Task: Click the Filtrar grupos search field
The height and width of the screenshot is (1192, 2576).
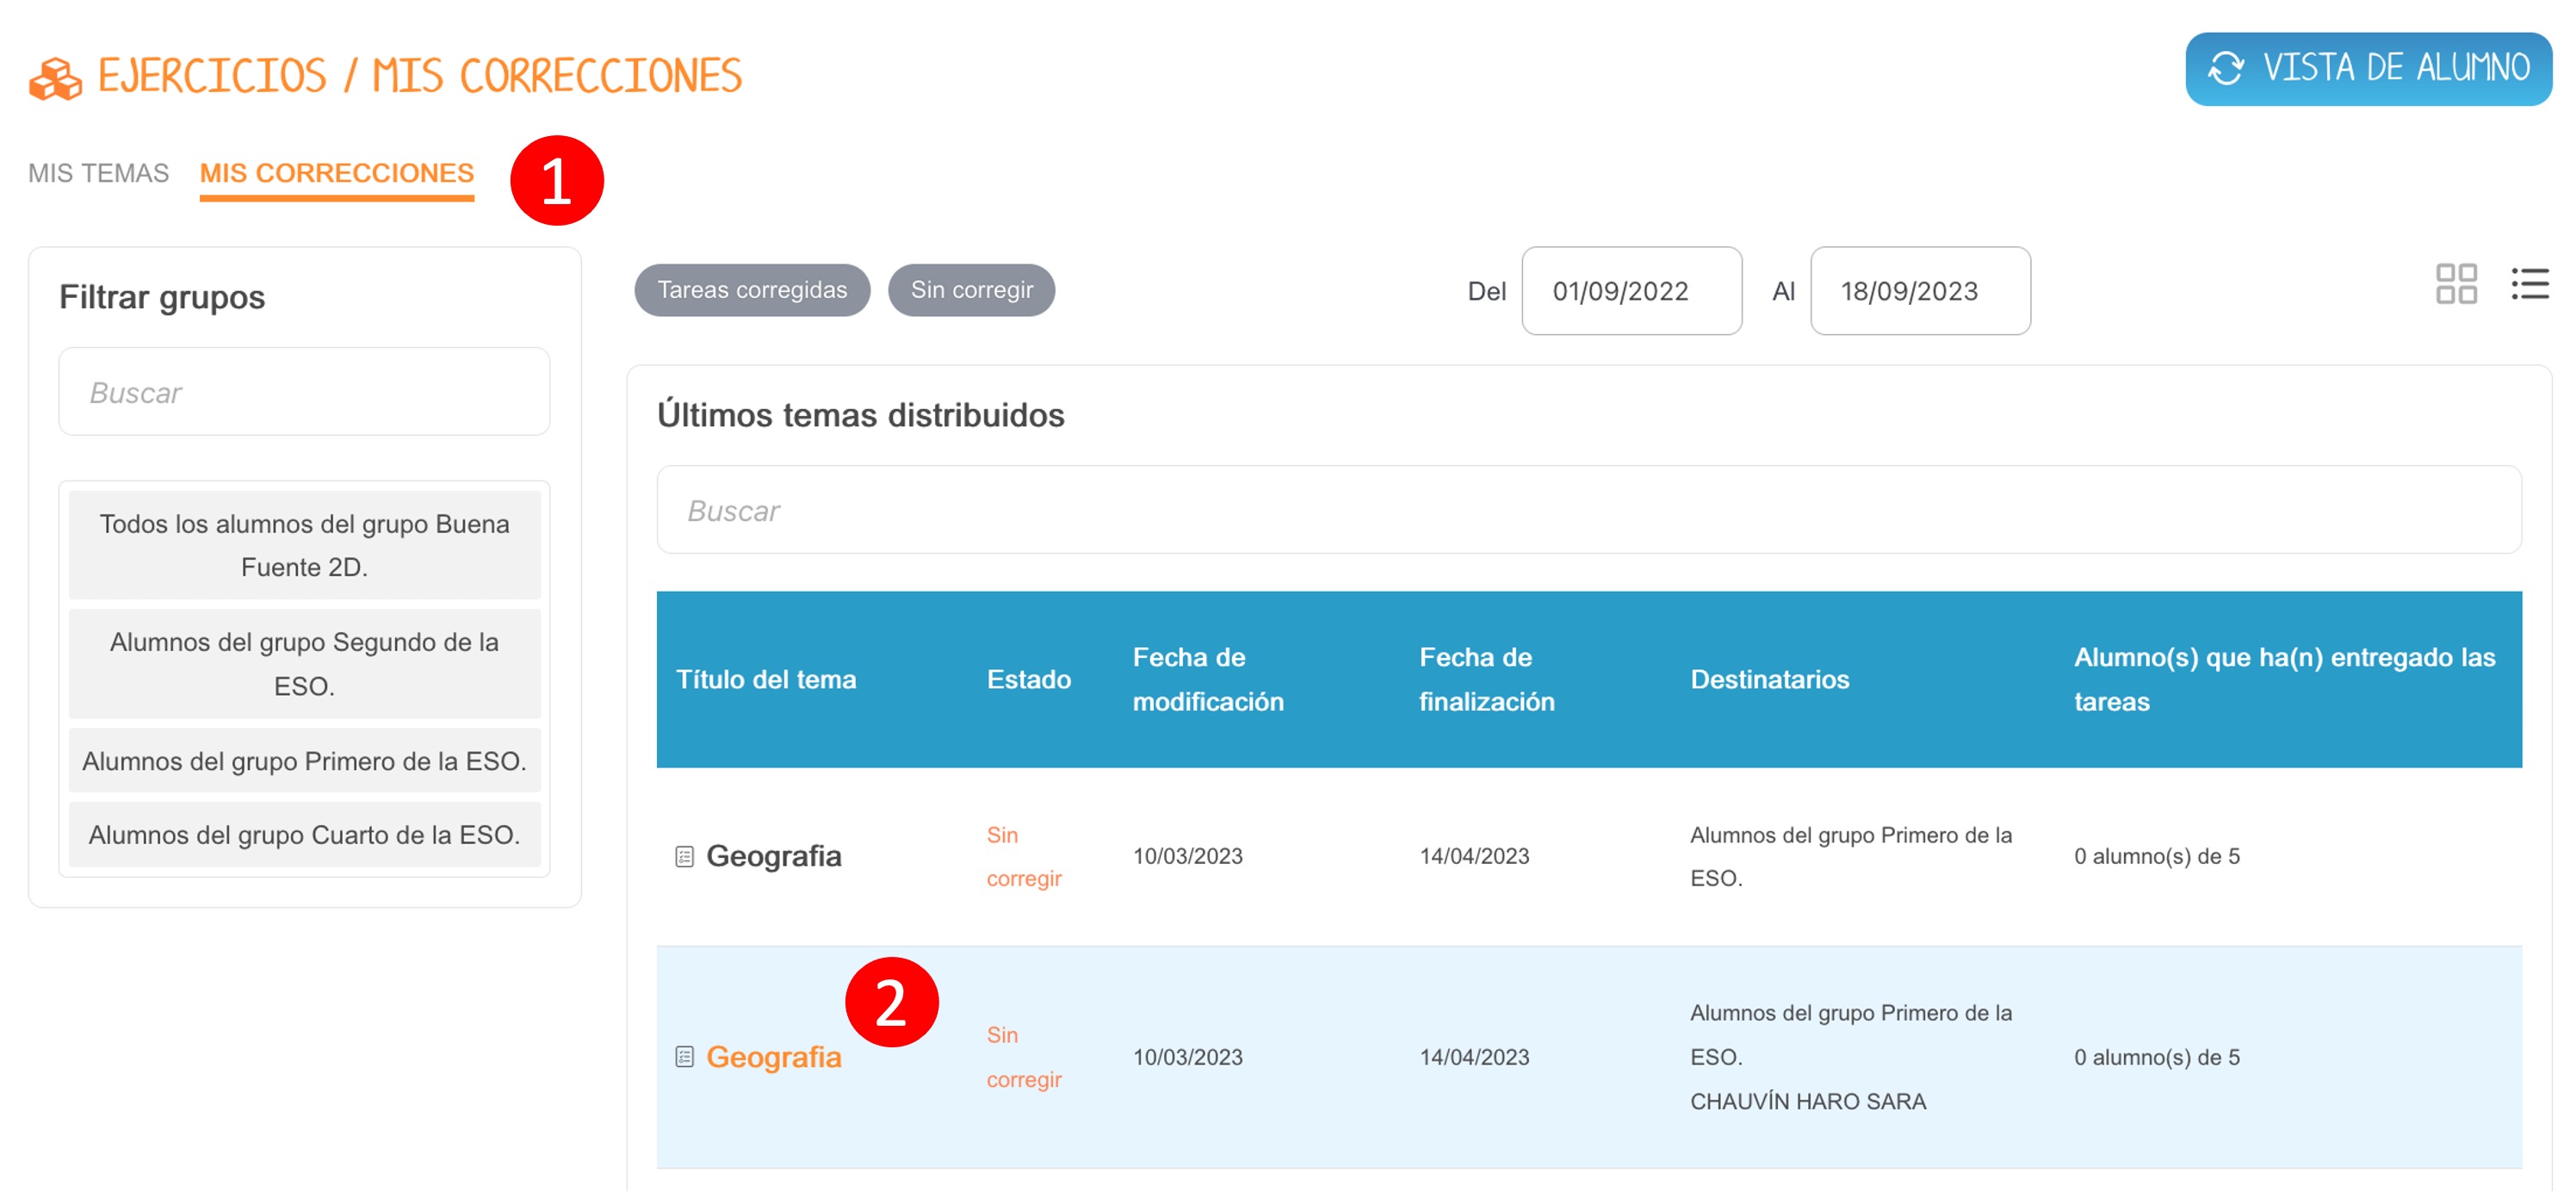Action: (304, 392)
